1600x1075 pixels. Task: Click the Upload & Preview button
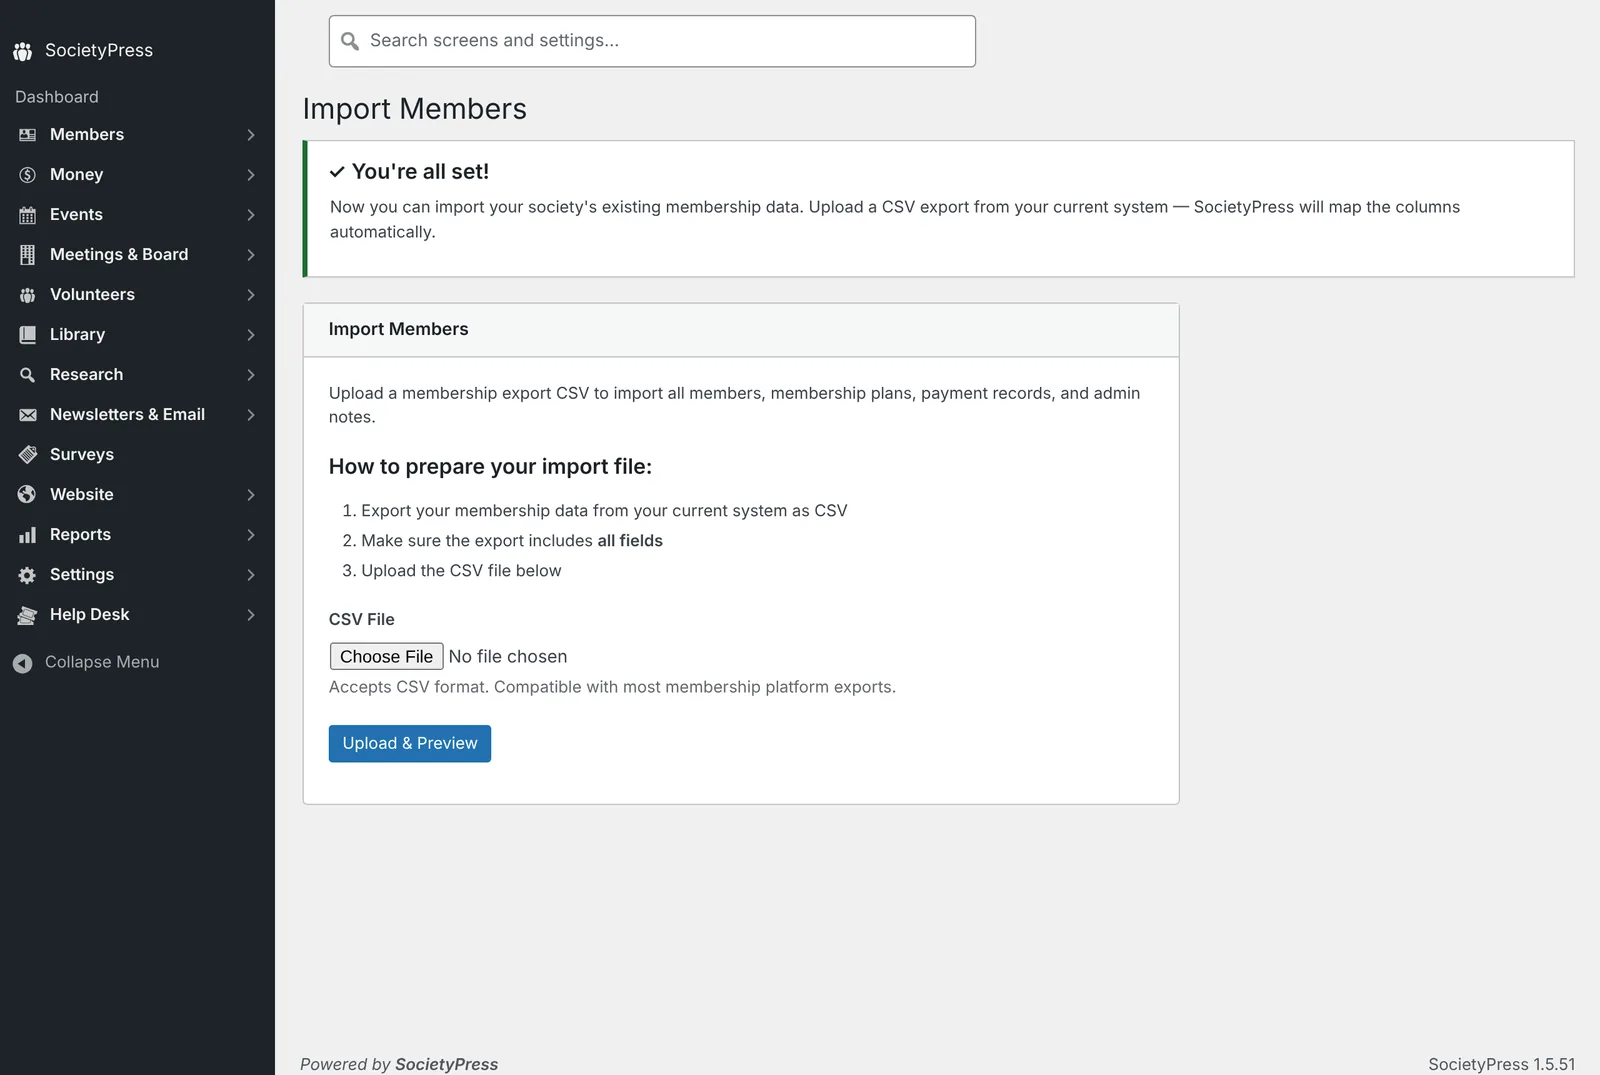(410, 744)
